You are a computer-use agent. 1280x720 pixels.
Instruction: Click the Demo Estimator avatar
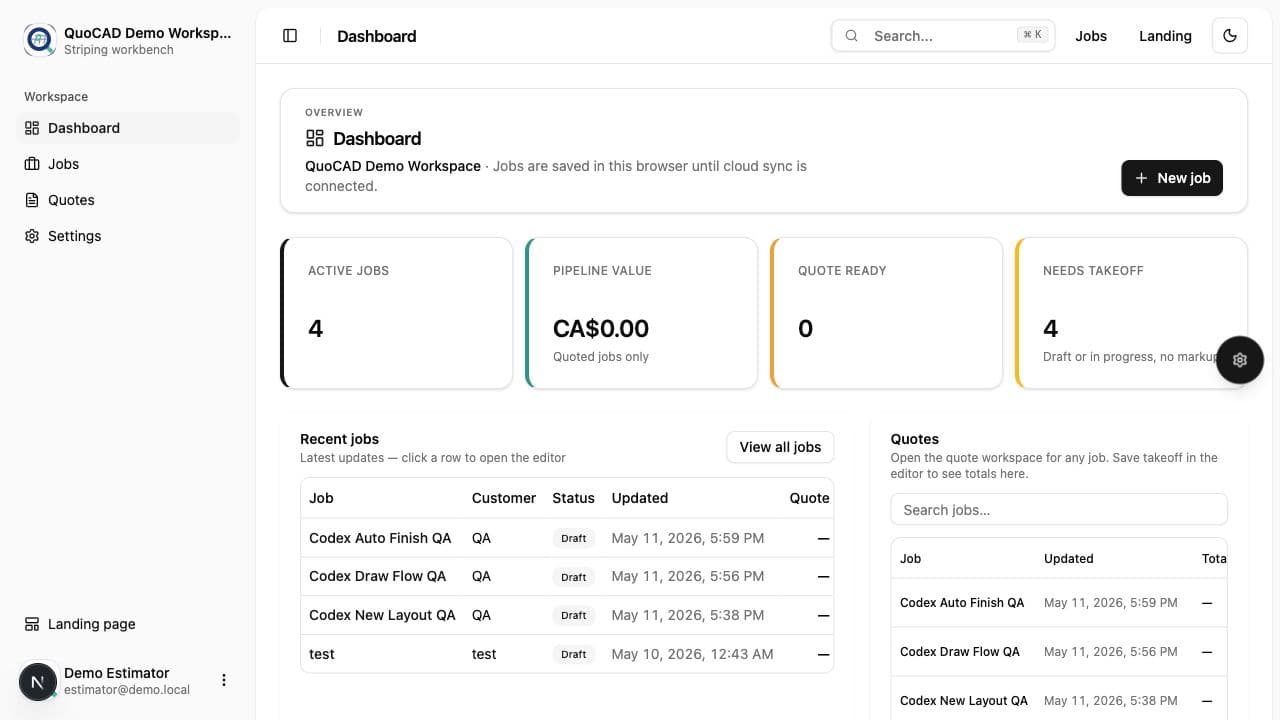pyautogui.click(x=38, y=682)
